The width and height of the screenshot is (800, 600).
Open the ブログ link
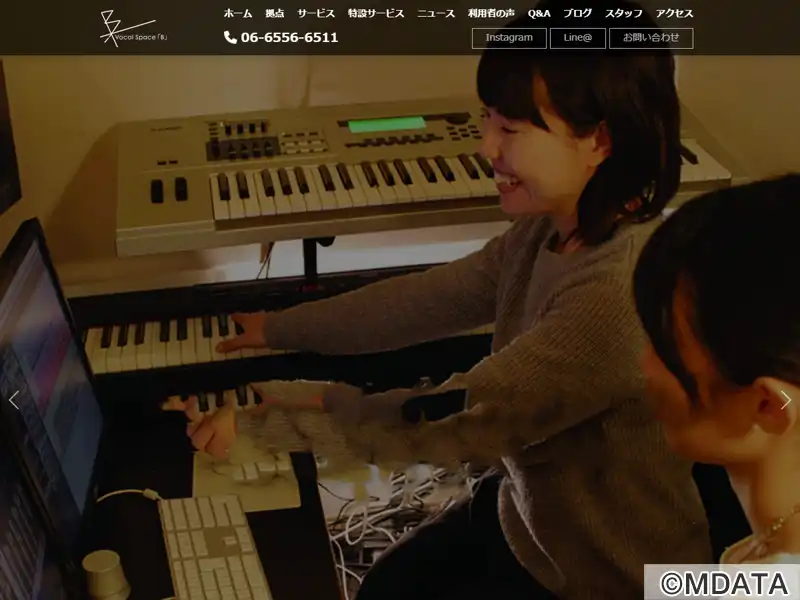coord(578,14)
